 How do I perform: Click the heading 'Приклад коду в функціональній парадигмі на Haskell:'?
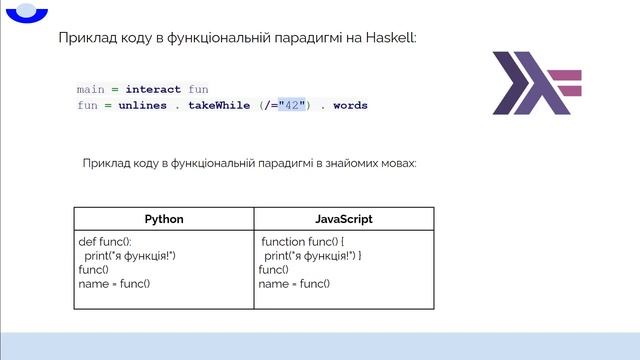pos(237,38)
